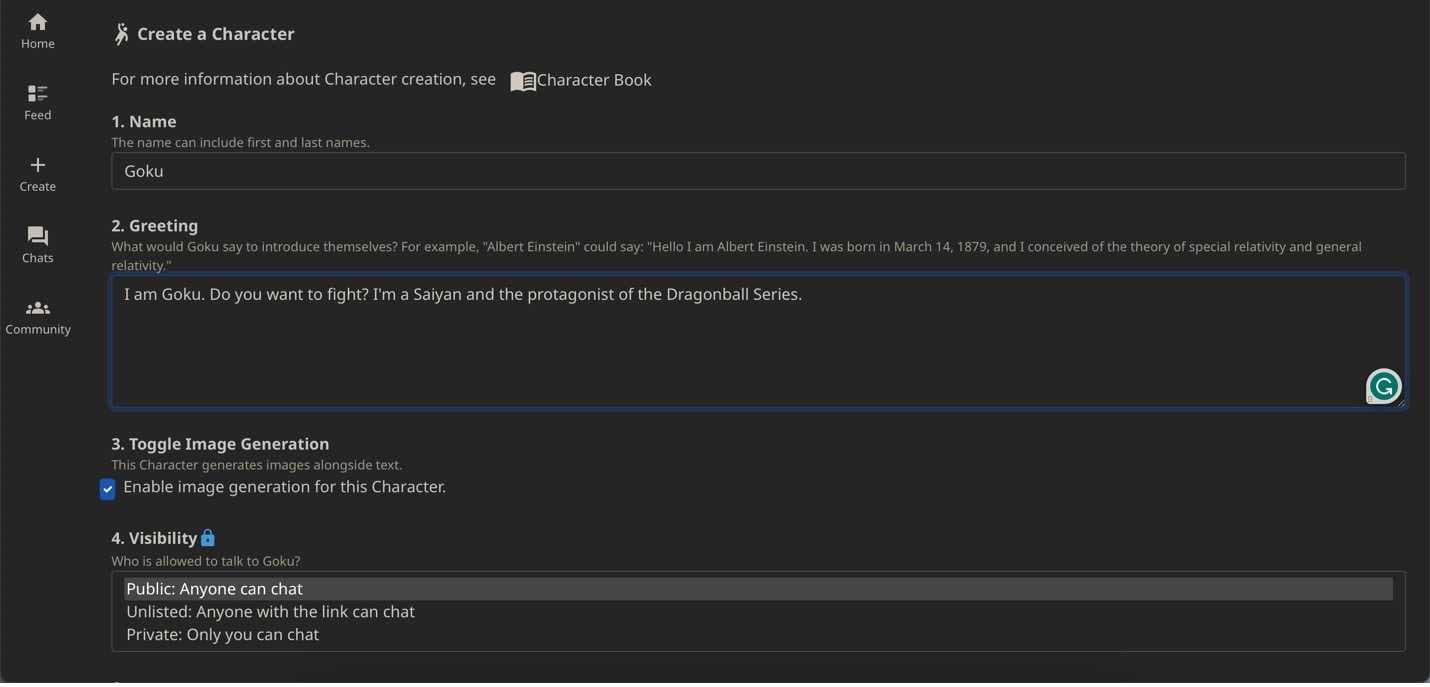The image size is (1430, 687).
Task: Click the Create plus icon
Action: pos(38,165)
